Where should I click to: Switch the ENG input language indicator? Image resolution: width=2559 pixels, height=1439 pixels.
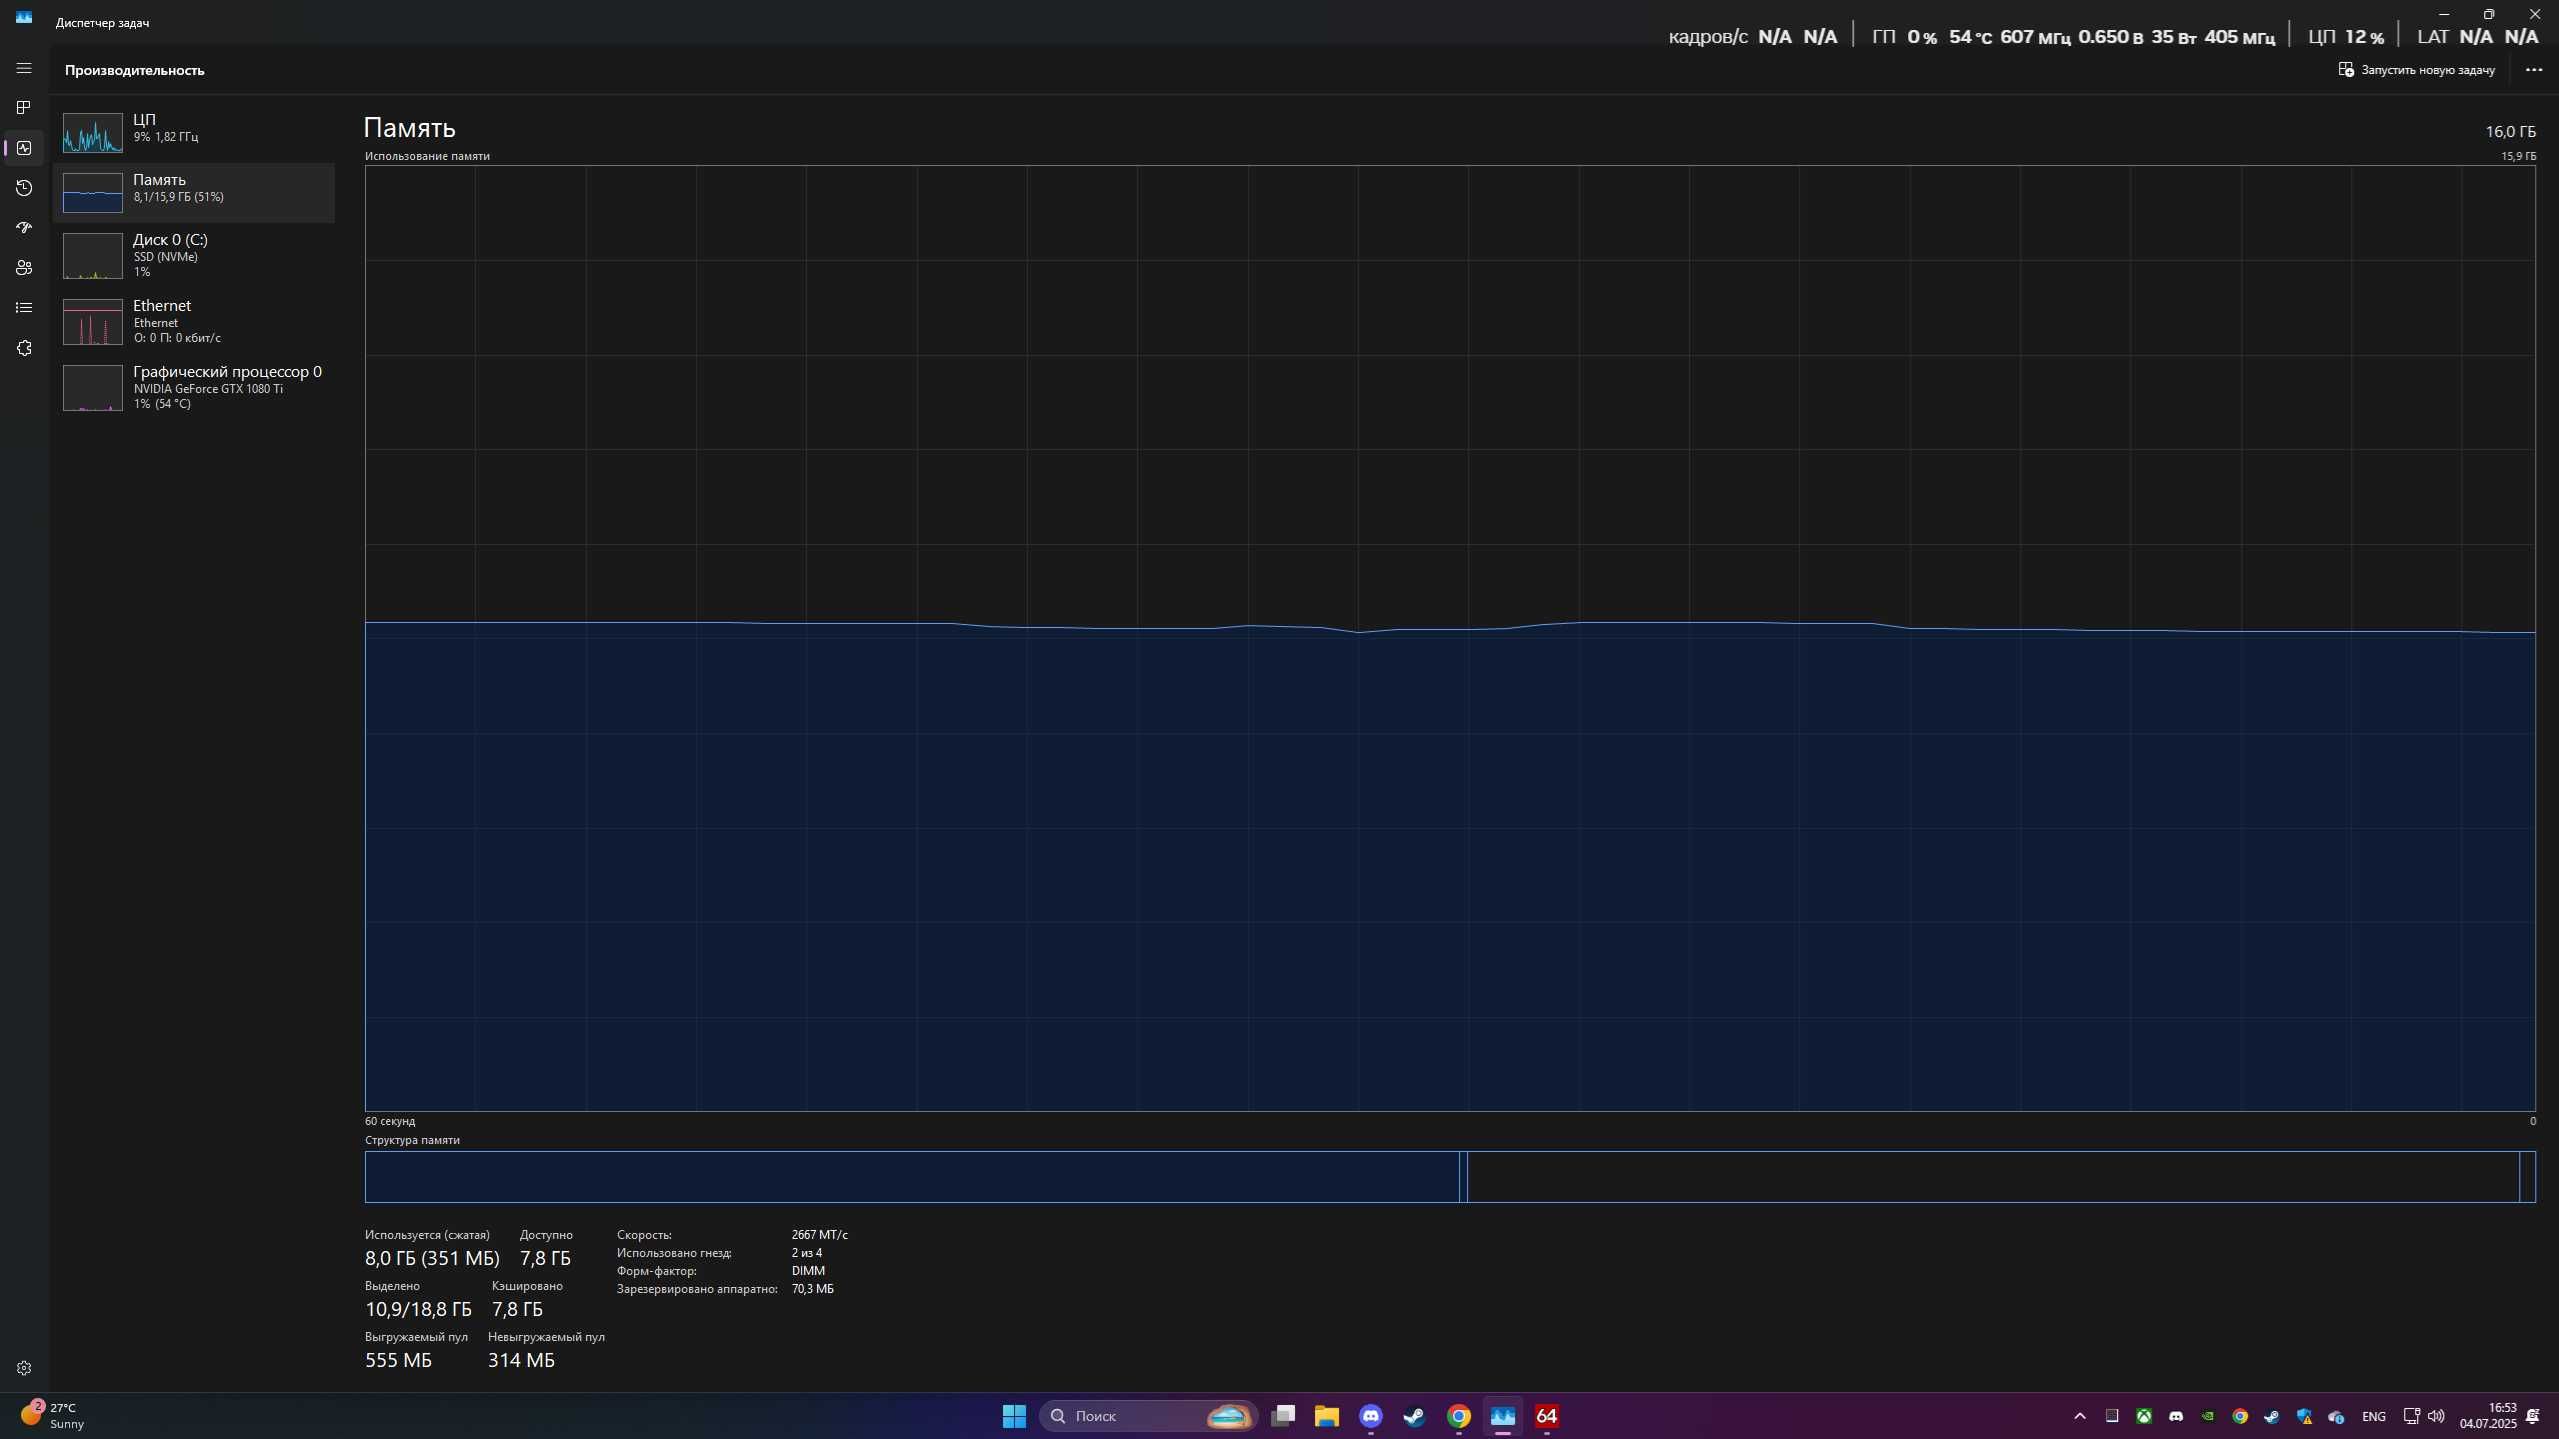[2374, 1416]
